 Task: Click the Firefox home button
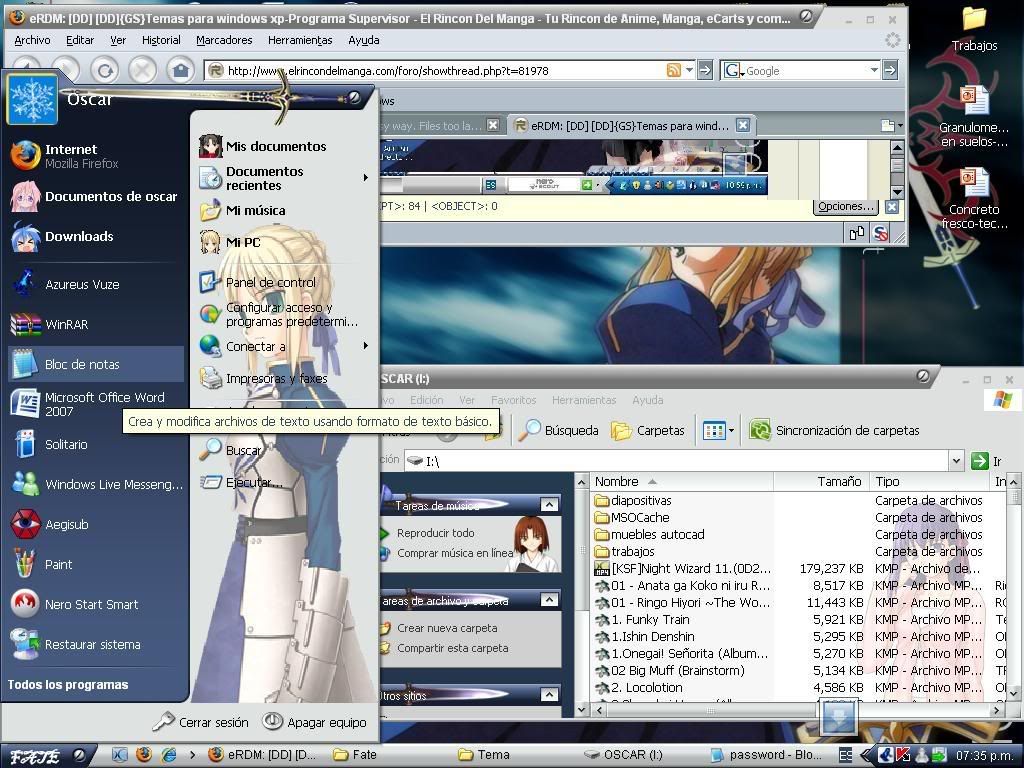pyautogui.click(x=181, y=69)
